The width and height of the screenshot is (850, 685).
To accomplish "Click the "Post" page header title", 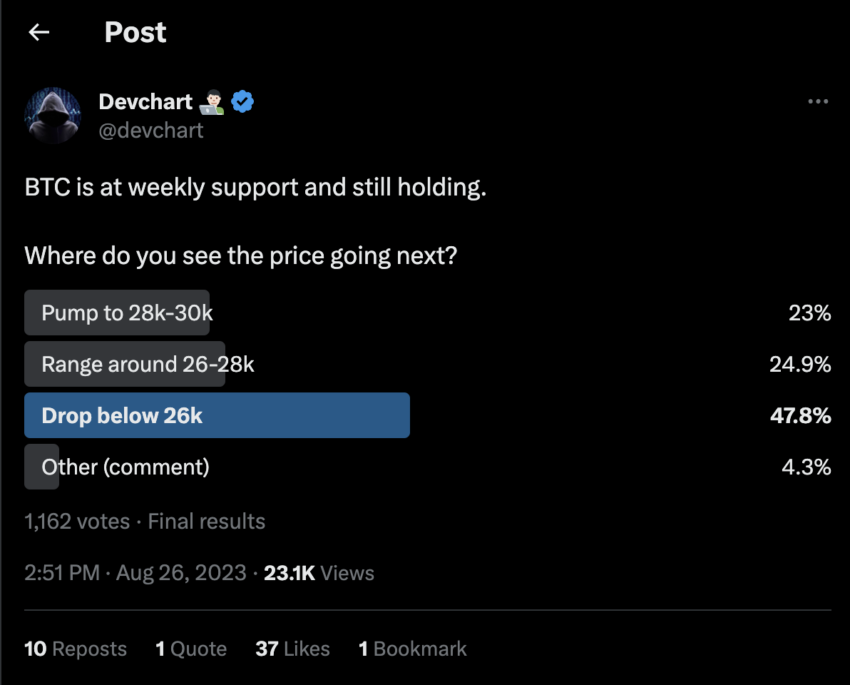I will coord(135,32).
